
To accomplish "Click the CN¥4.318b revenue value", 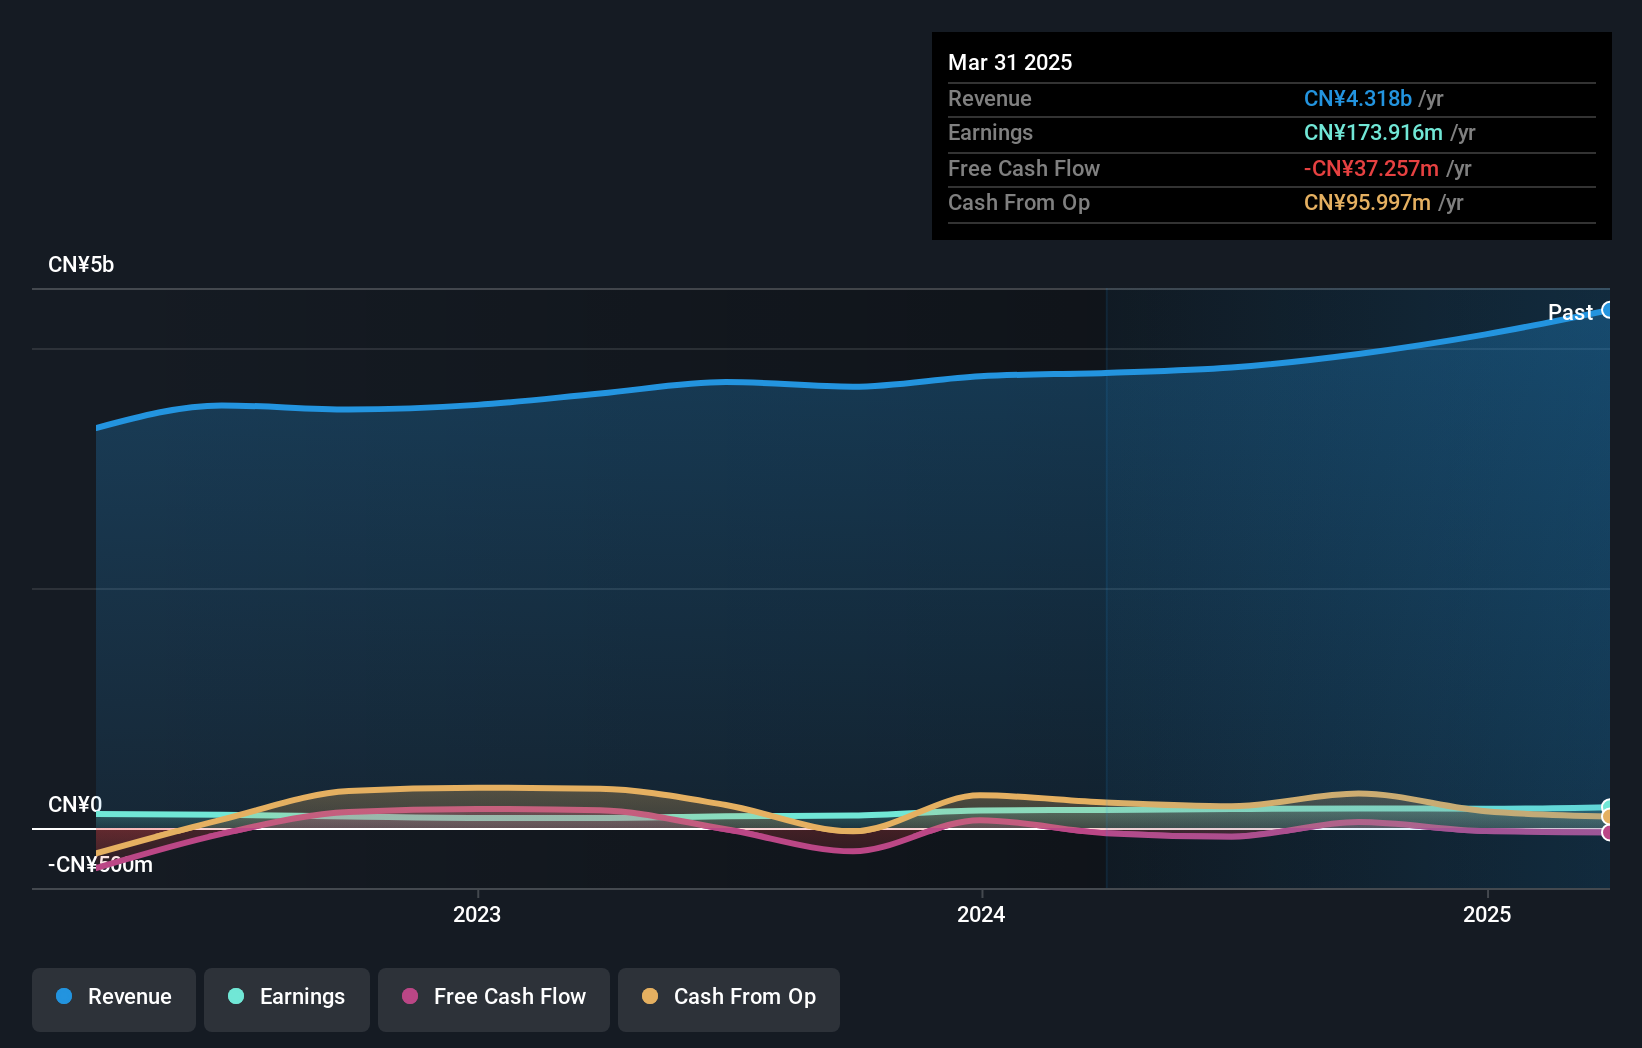I will [1358, 98].
